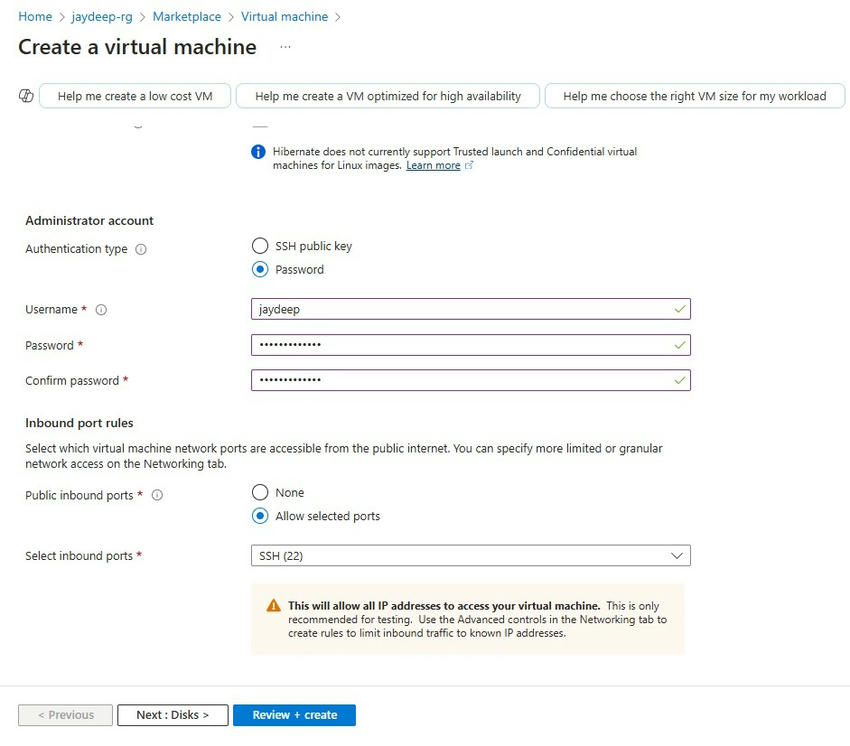Screen dimensions: 850x746
Task: Select the Allow selected ports option
Action: pos(259,516)
